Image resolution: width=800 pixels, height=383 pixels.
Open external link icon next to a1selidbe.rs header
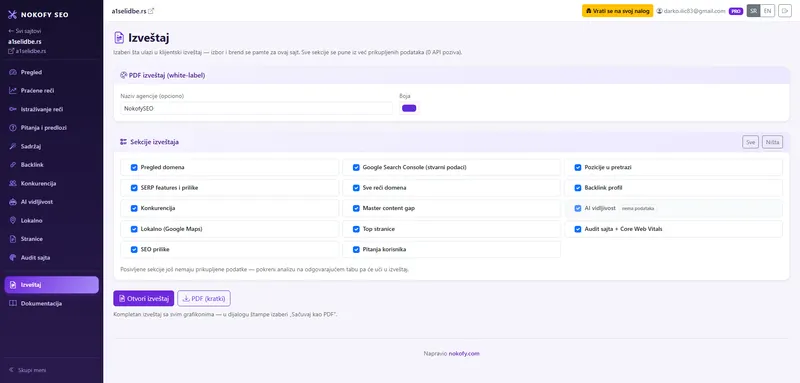(151, 11)
